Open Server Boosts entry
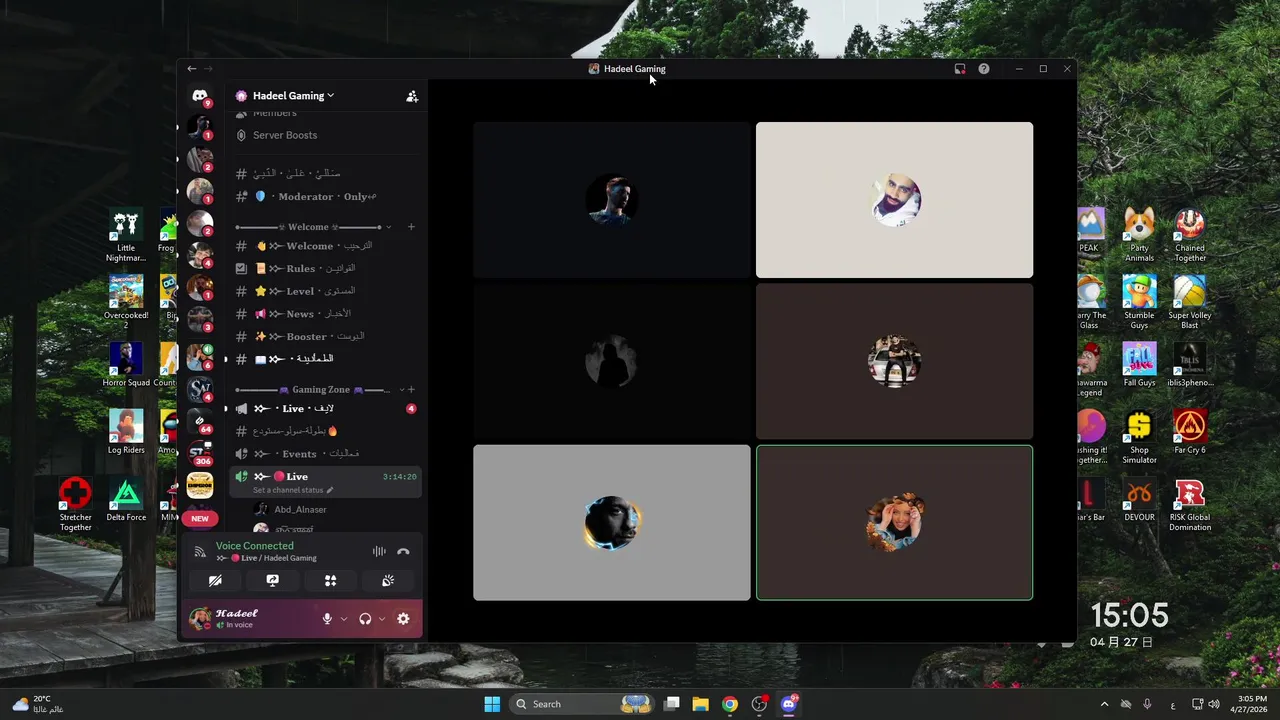The image size is (1280, 720). (x=325, y=135)
